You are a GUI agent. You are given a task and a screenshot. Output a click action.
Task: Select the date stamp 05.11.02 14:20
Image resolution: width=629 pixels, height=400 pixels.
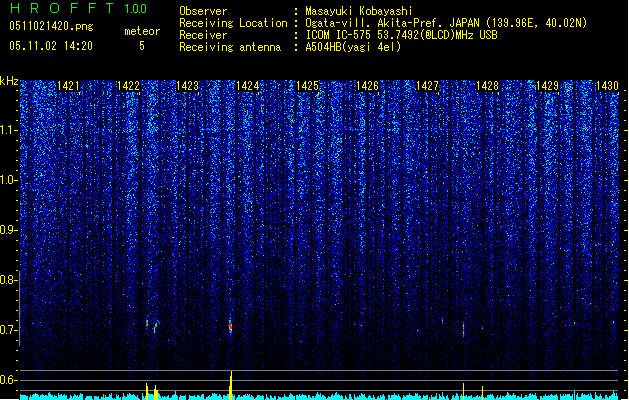pyautogui.click(x=51, y=46)
